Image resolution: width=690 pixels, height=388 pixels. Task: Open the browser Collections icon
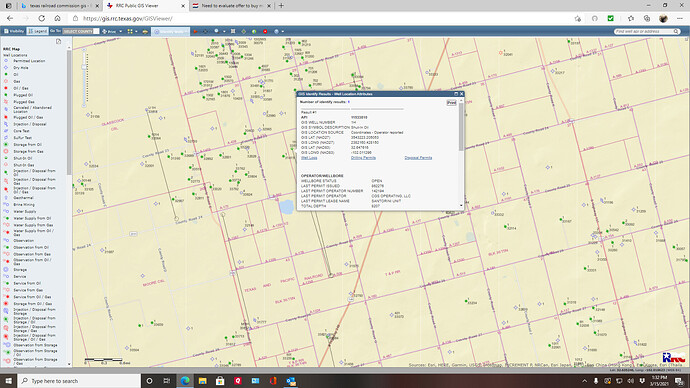coord(647,18)
